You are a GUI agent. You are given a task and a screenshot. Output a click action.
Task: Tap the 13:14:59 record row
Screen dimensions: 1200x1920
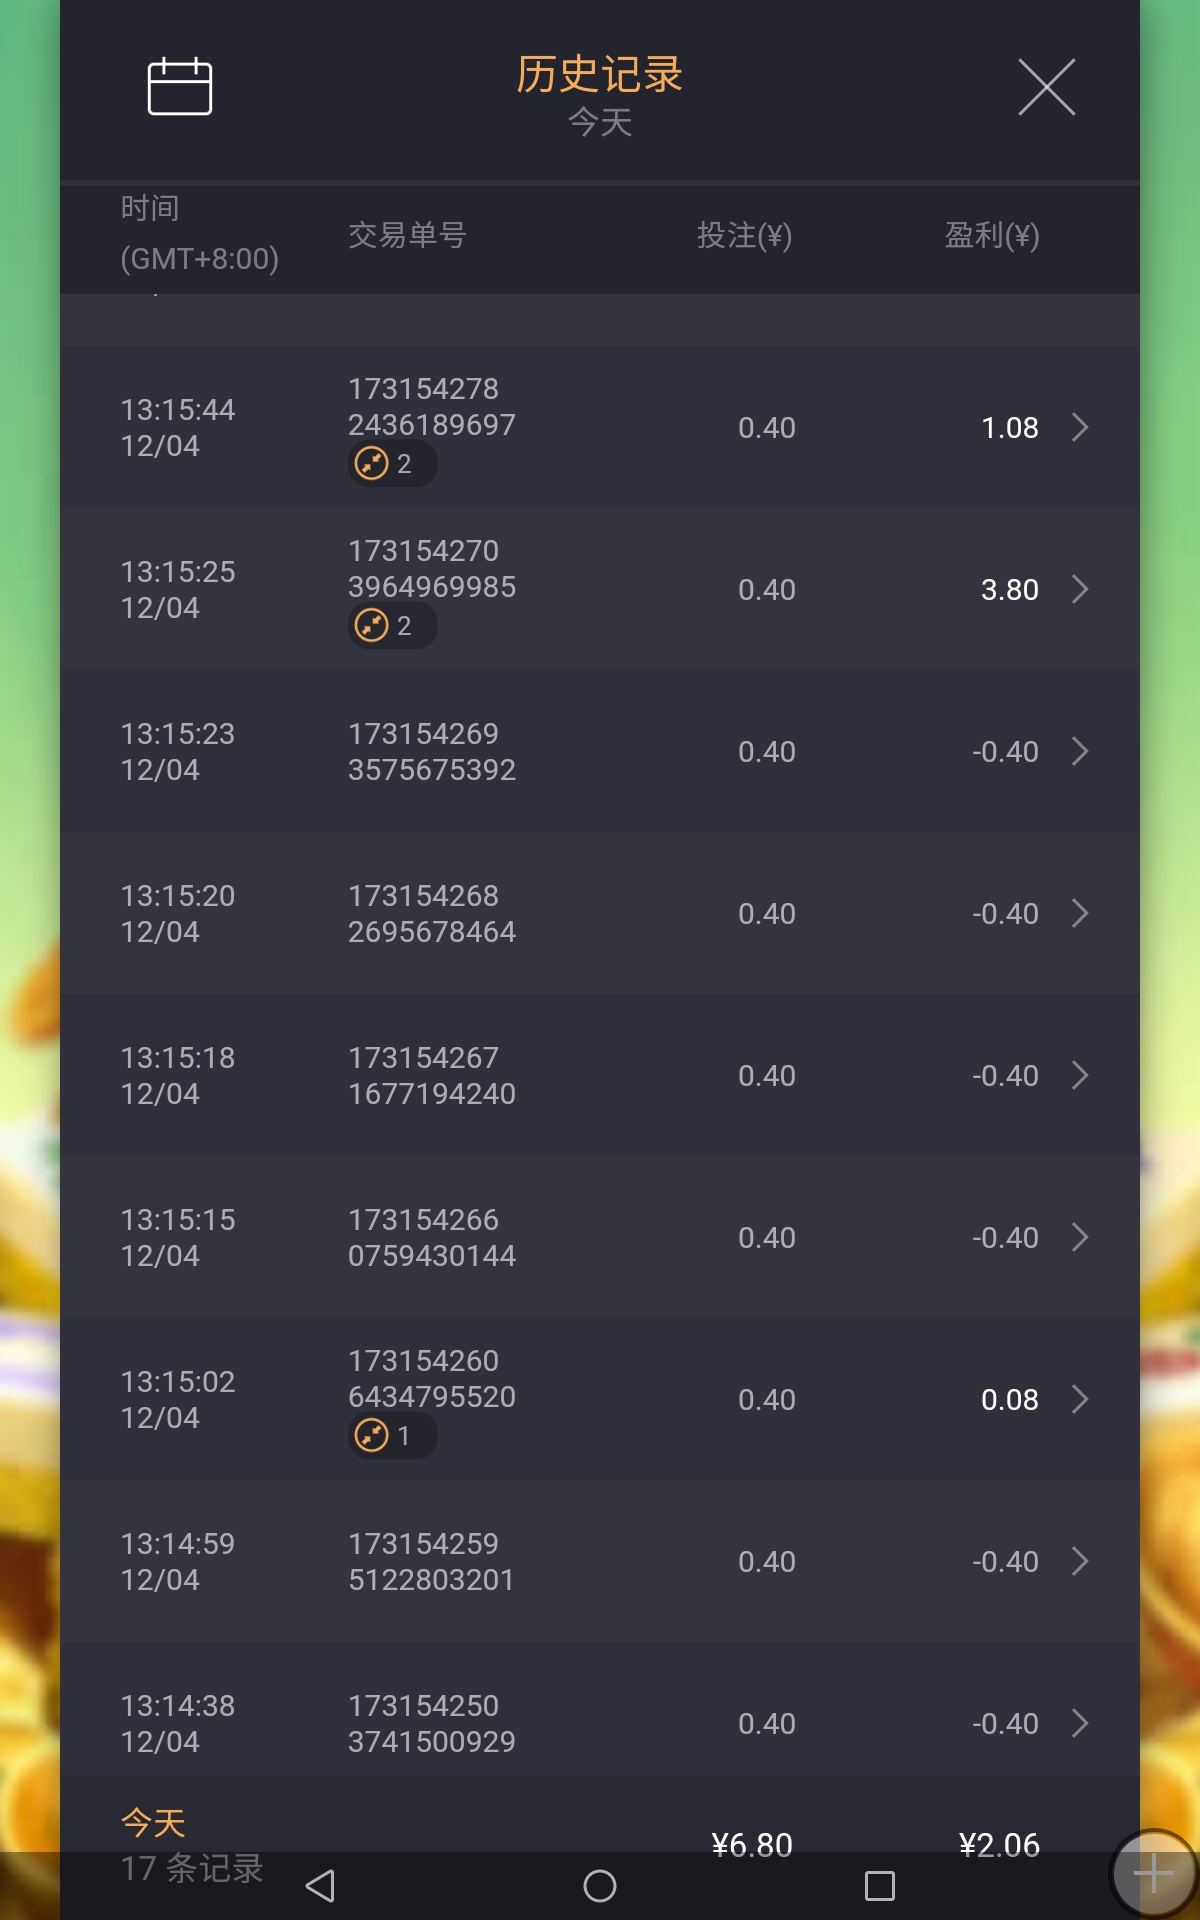pyautogui.click(x=600, y=1562)
